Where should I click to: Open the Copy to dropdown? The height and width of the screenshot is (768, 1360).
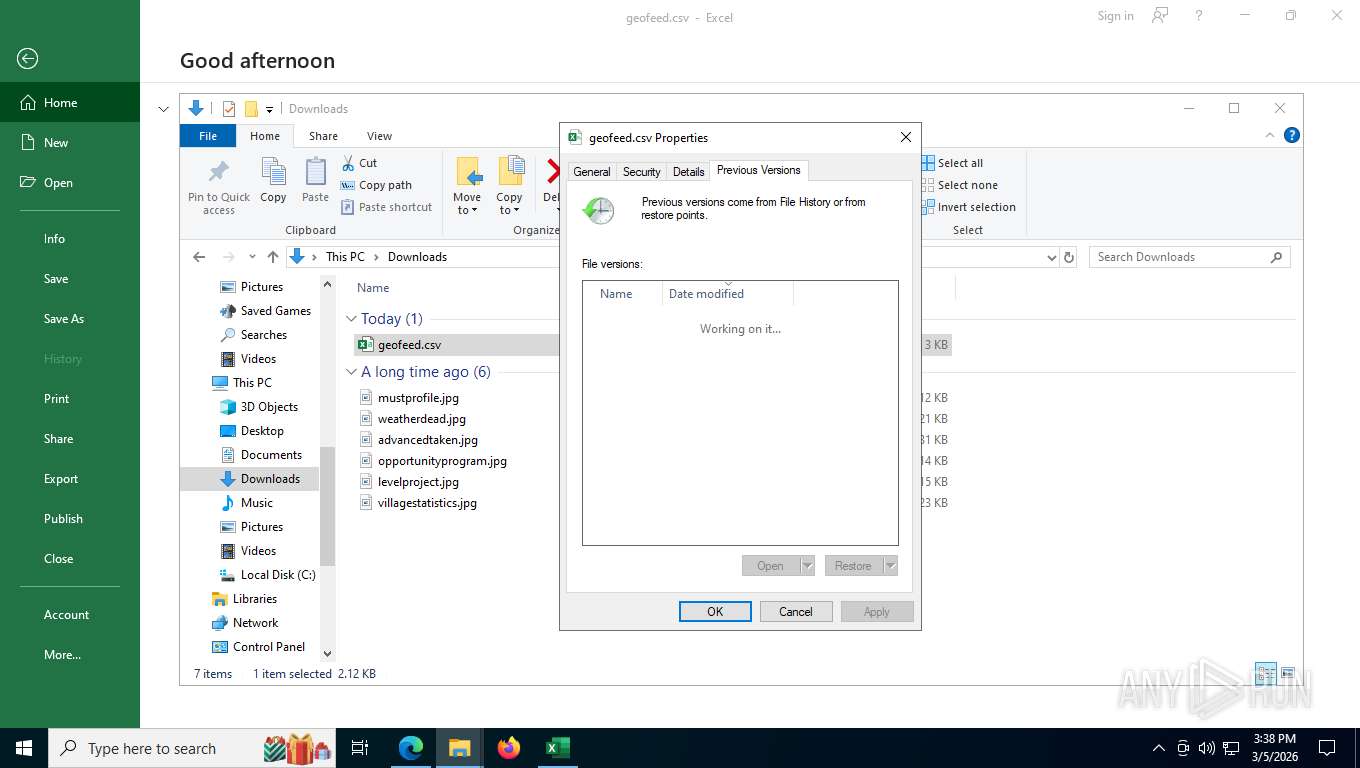510,186
